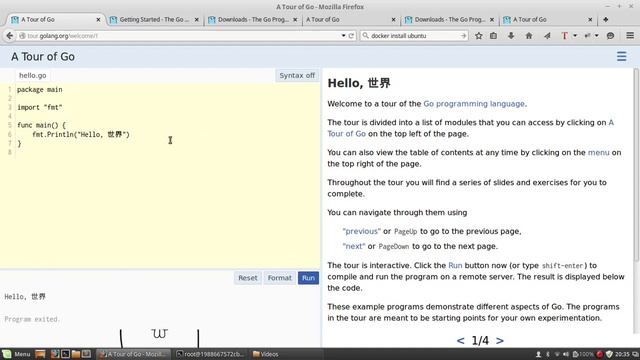
Task: Click the slide content vertical scrollbar
Action: click(x=636, y=165)
